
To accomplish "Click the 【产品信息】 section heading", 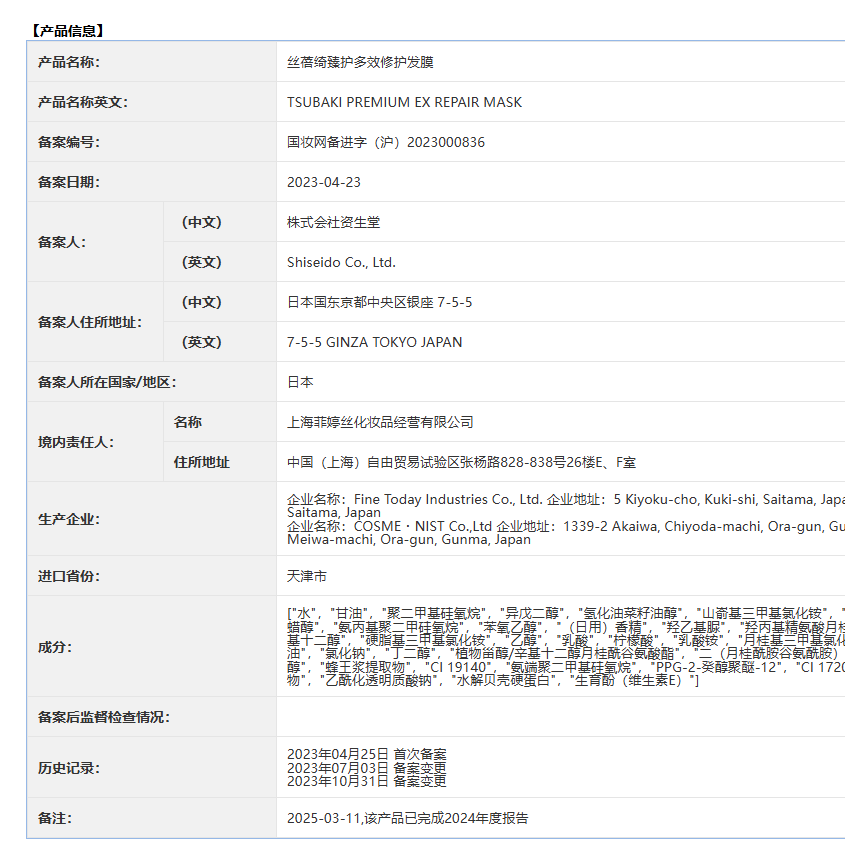I will click(67, 31).
